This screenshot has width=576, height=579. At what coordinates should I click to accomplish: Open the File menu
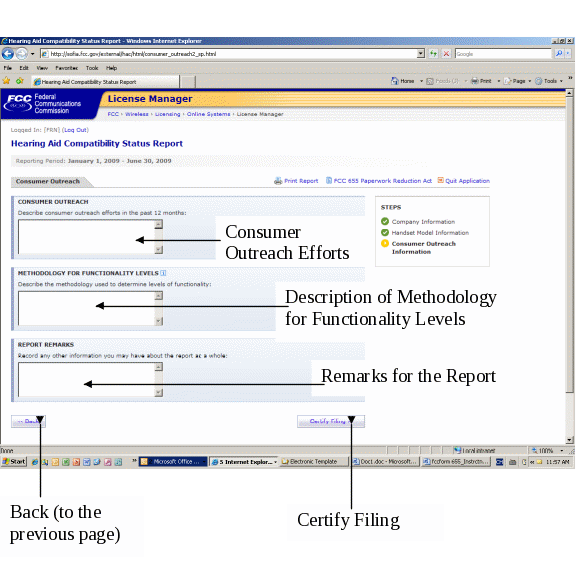8,68
